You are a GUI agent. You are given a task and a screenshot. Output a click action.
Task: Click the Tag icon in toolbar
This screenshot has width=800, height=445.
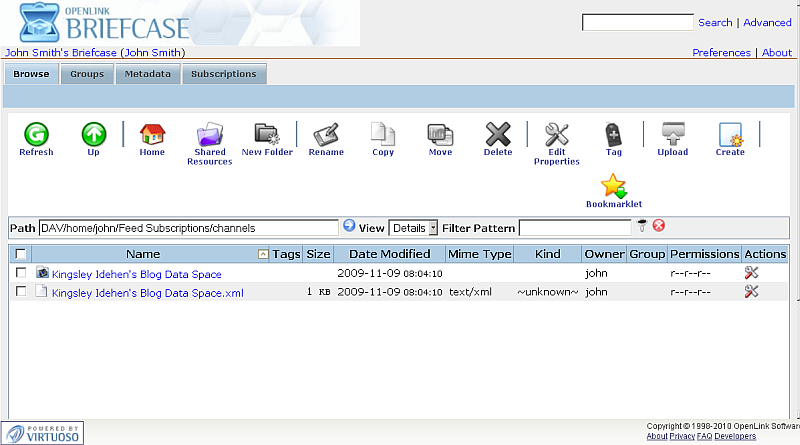pos(613,134)
